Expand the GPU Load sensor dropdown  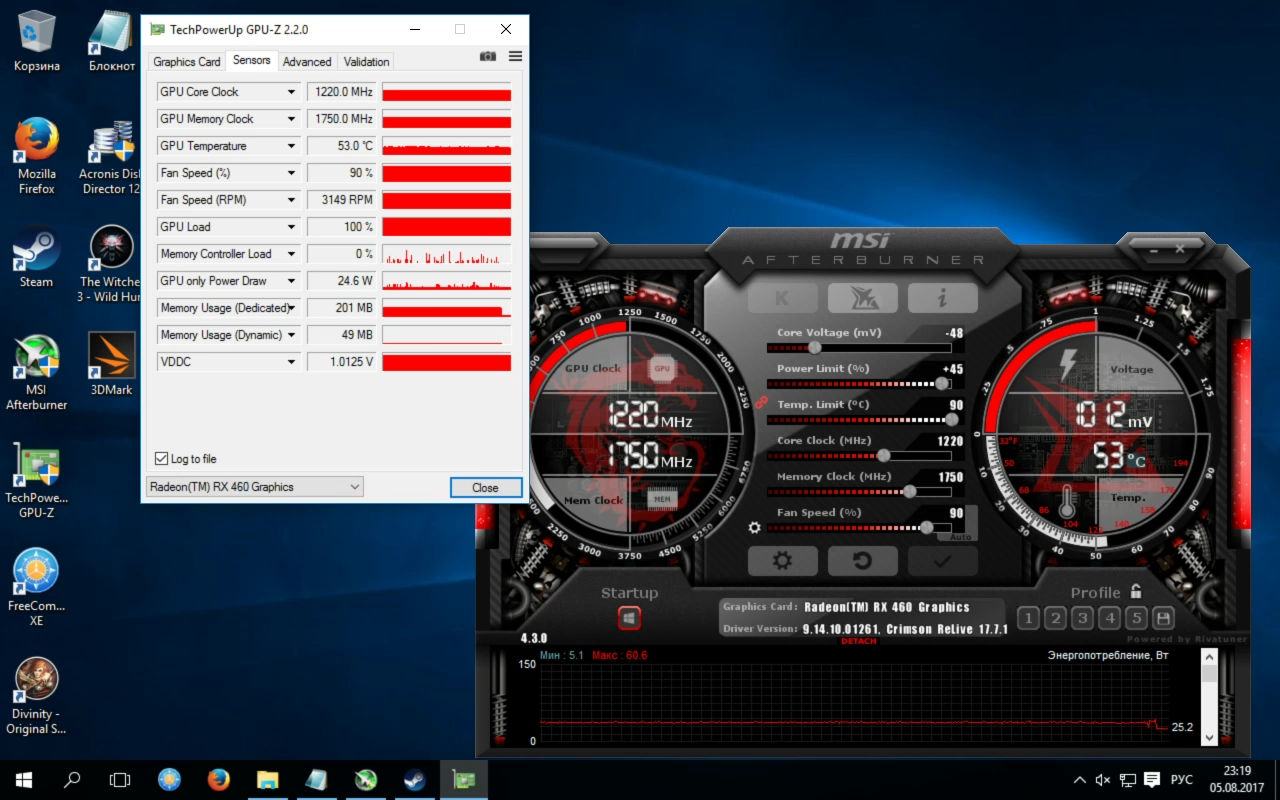click(x=292, y=227)
